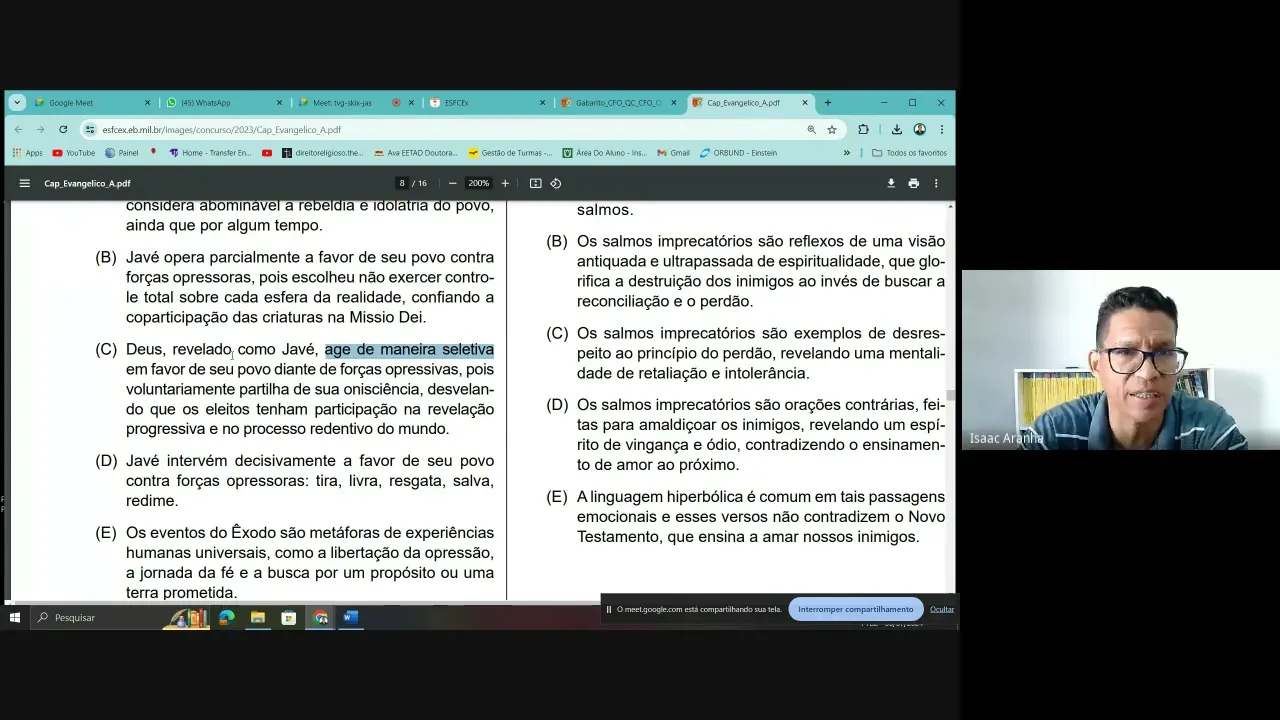Click Interromper compartilhamento button
Viewport: 1280px width, 720px height.
(x=855, y=609)
